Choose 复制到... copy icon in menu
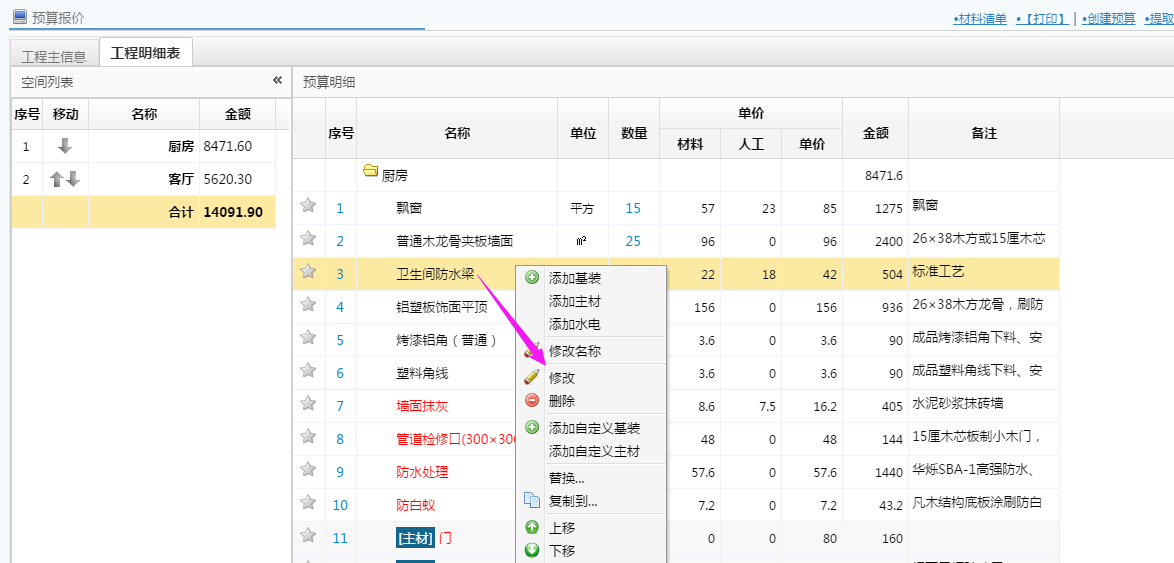This screenshot has height=563, width=1174. (532, 501)
